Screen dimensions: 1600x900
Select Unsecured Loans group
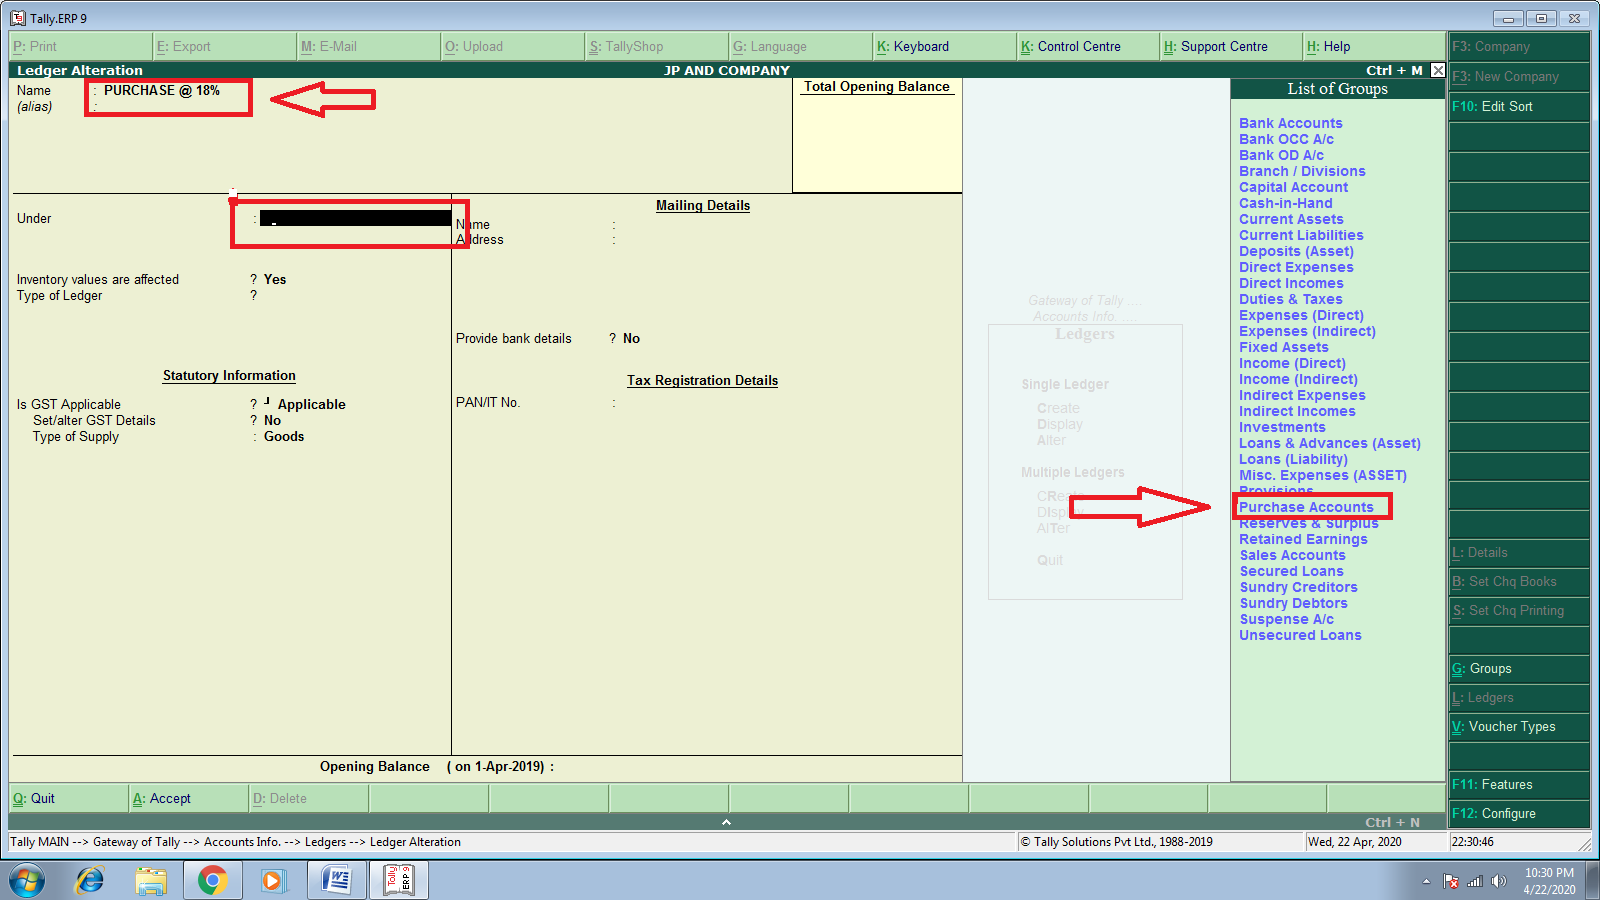pyautogui.click(x=1300, y=635)
